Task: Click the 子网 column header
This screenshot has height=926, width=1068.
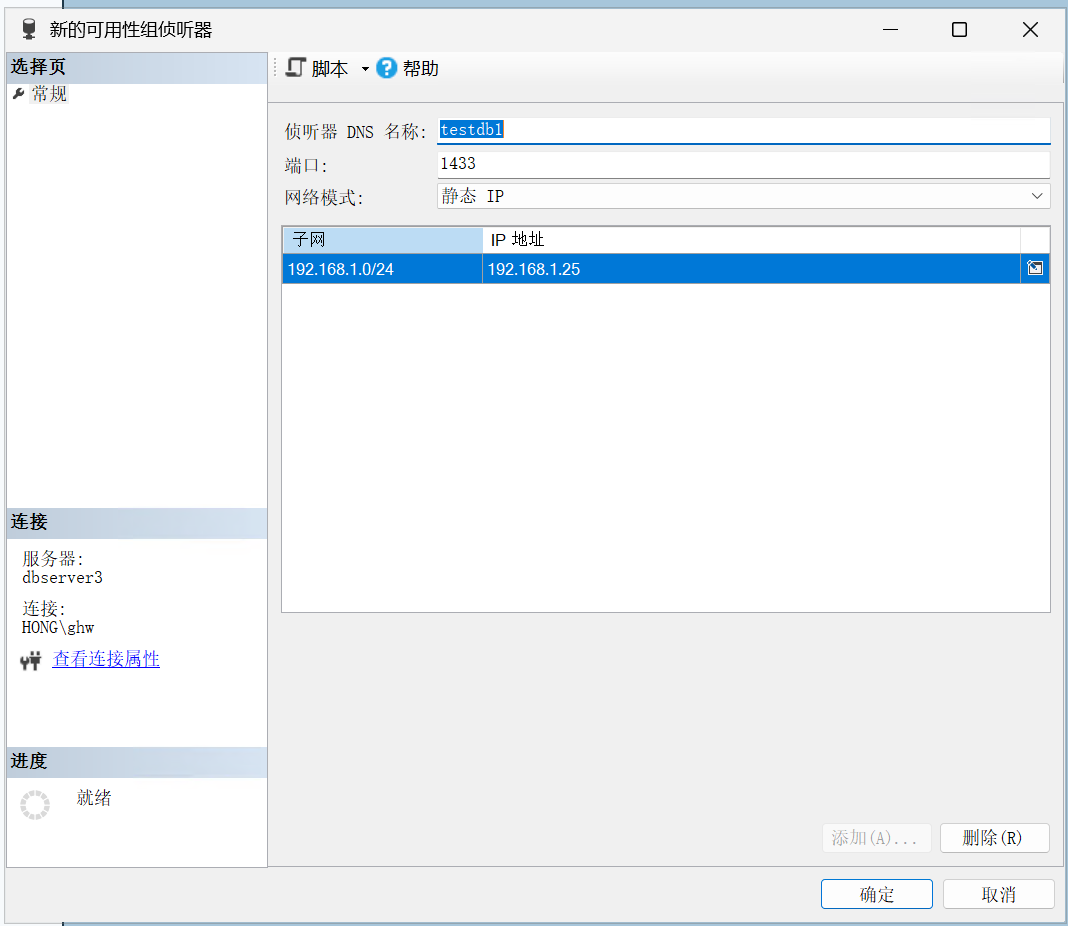Action: [381, 240]
